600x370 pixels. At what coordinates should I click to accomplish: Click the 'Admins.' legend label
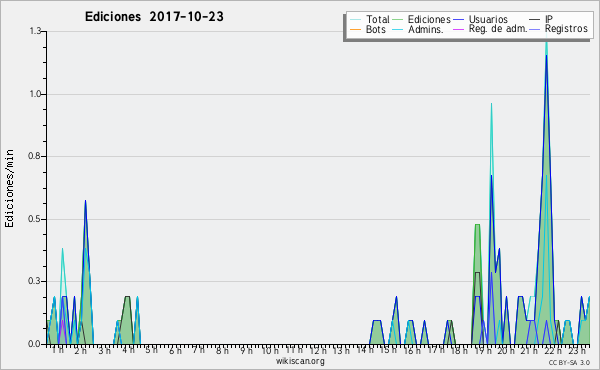click(x=426, y=29)
